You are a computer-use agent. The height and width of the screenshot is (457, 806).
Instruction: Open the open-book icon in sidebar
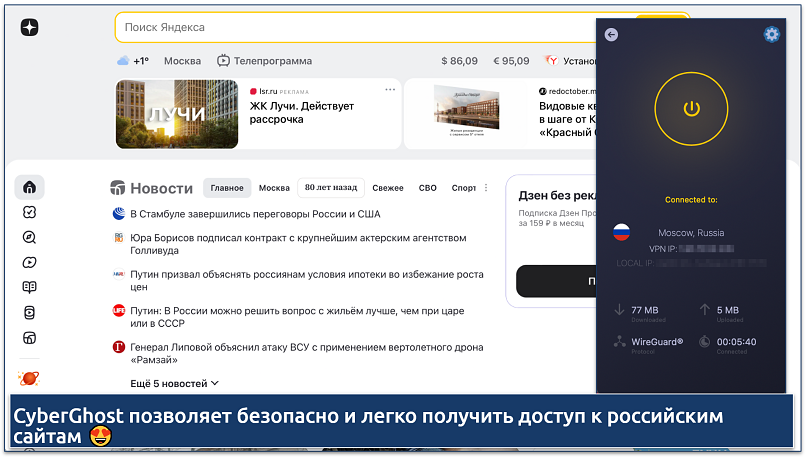pos(29,287)
